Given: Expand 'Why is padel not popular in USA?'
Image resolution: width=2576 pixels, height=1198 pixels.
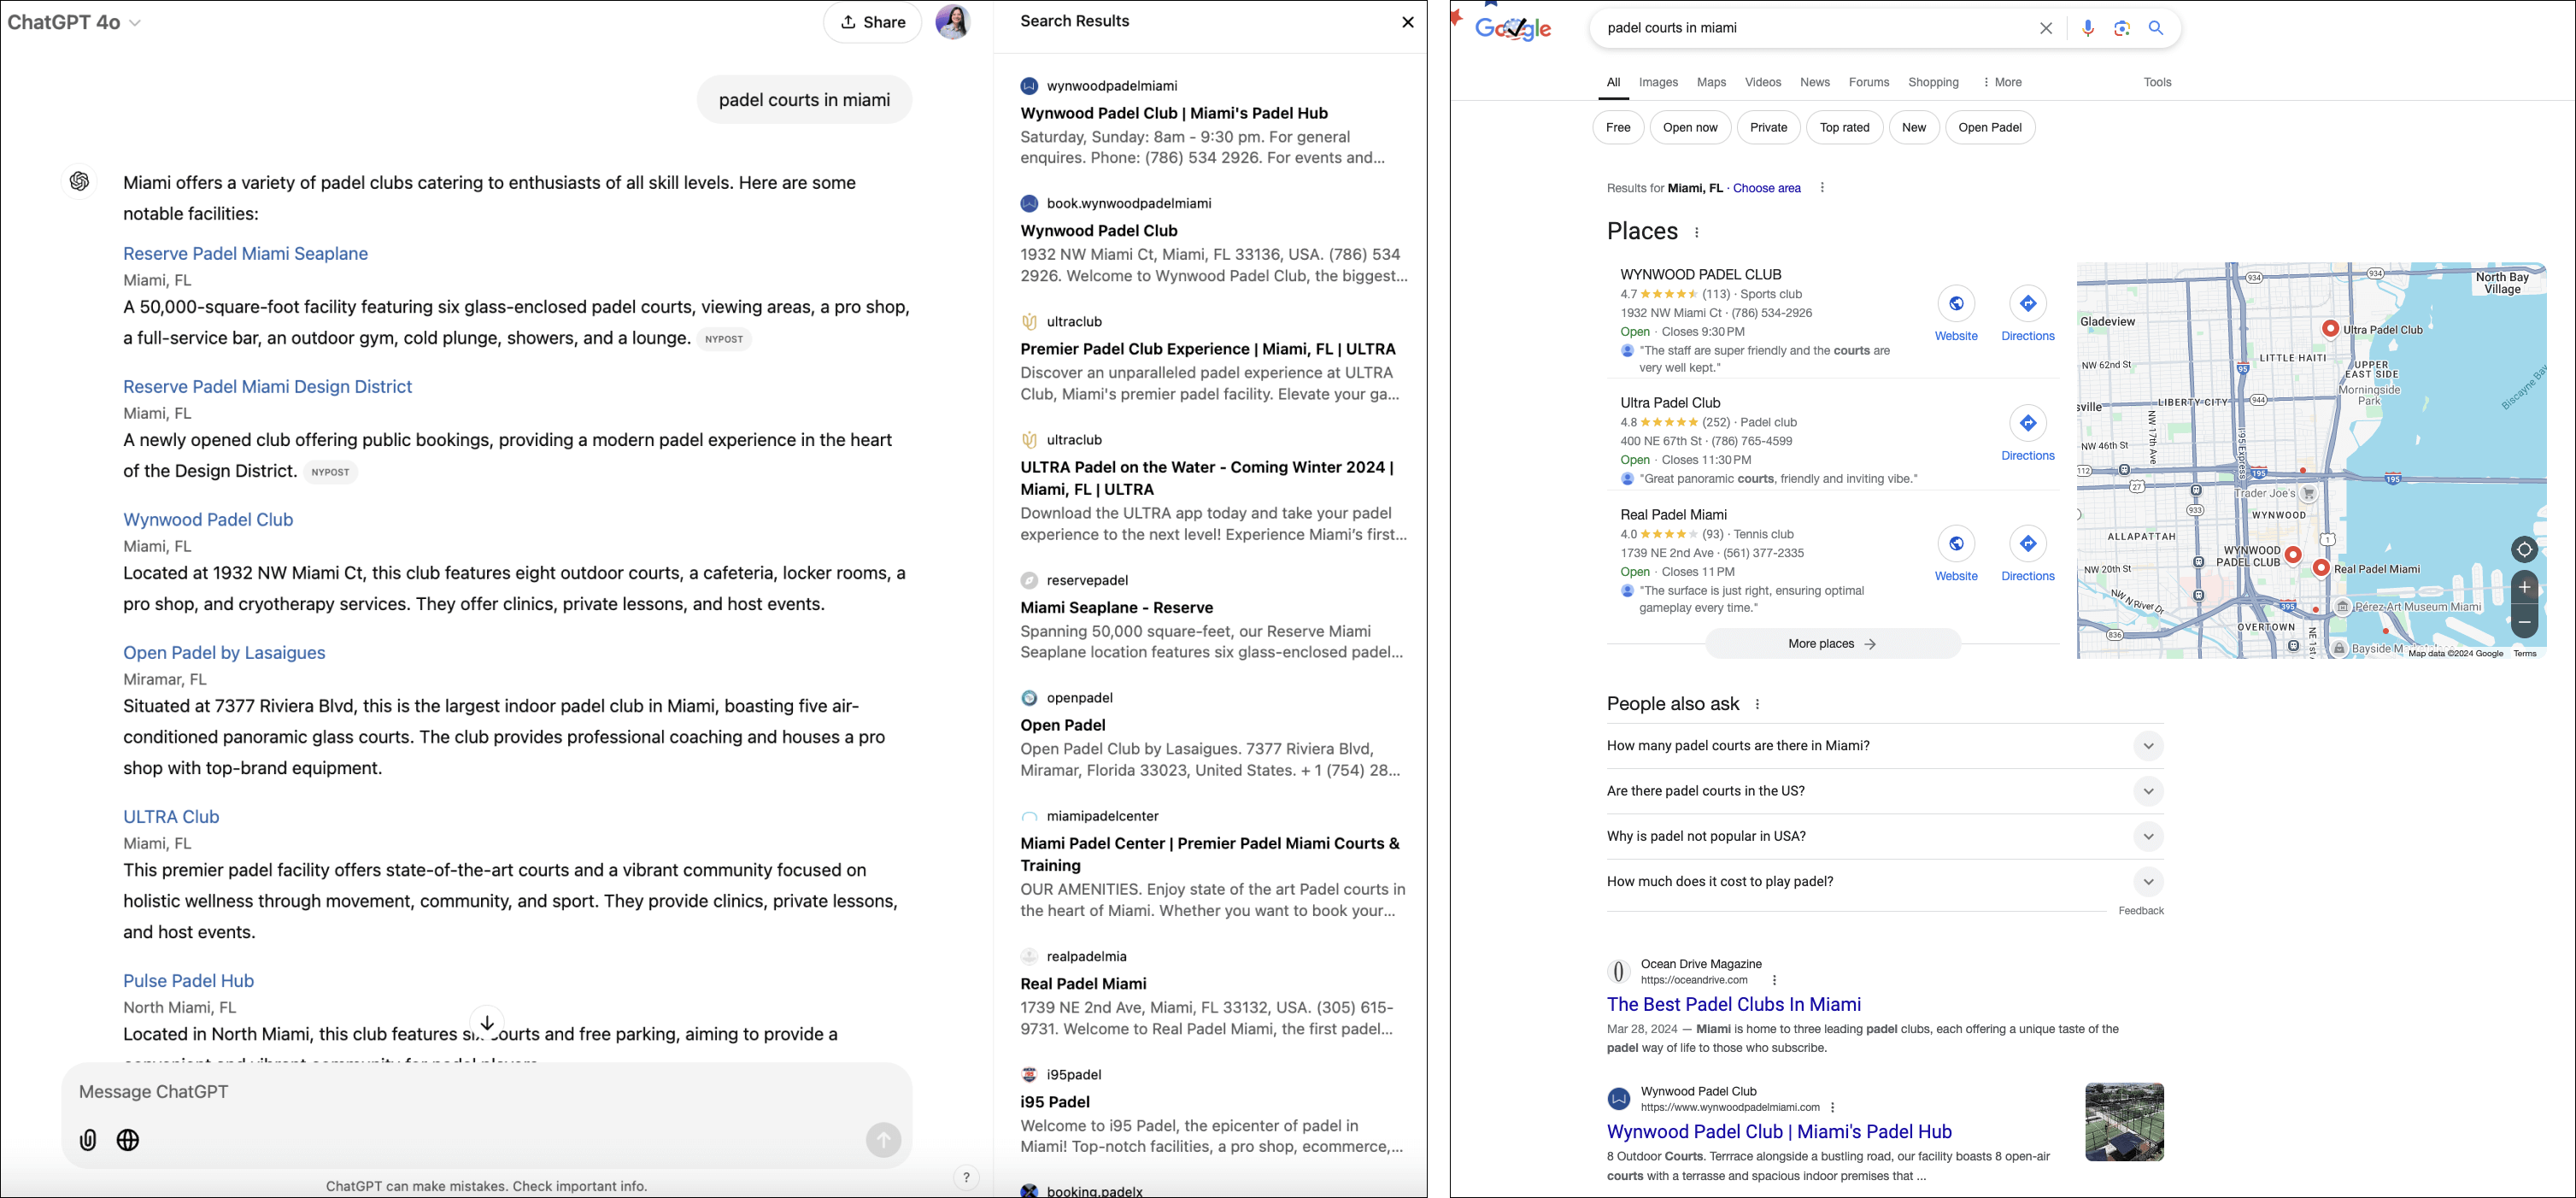Looking at the screenshot, I should coord(1885,836).
